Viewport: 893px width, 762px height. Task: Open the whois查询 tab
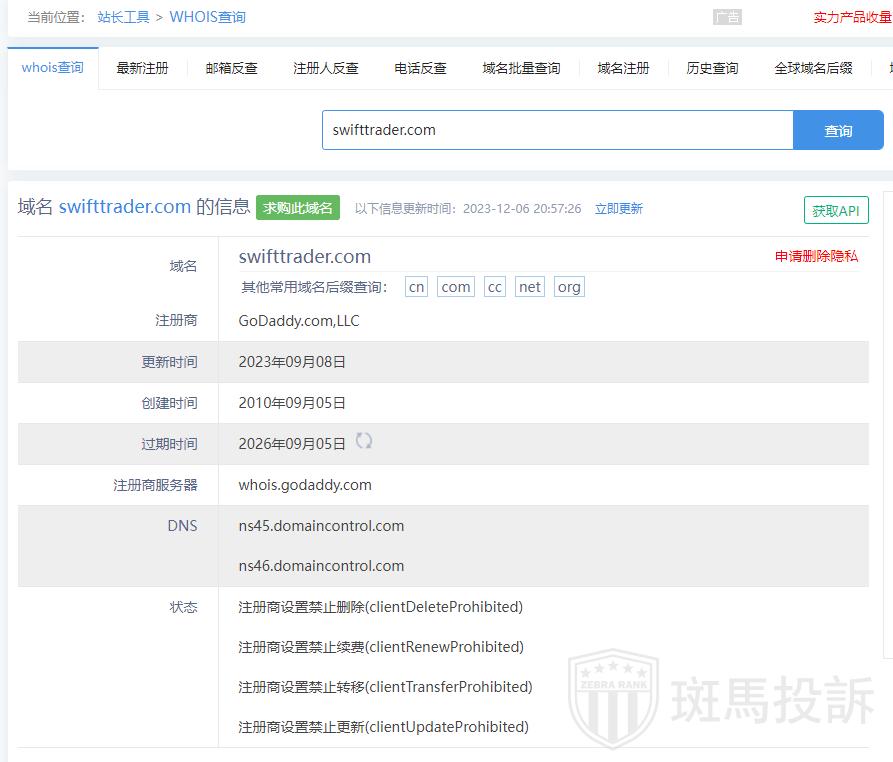click(53, 68)
